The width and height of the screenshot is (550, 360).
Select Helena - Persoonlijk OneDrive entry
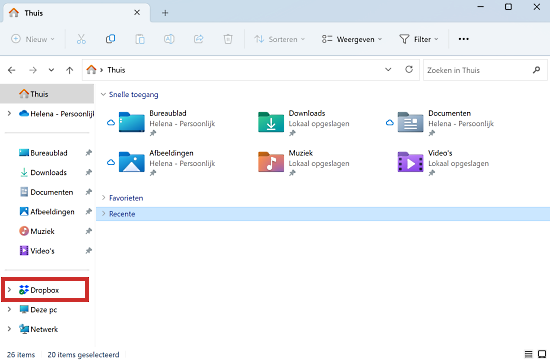57,113
